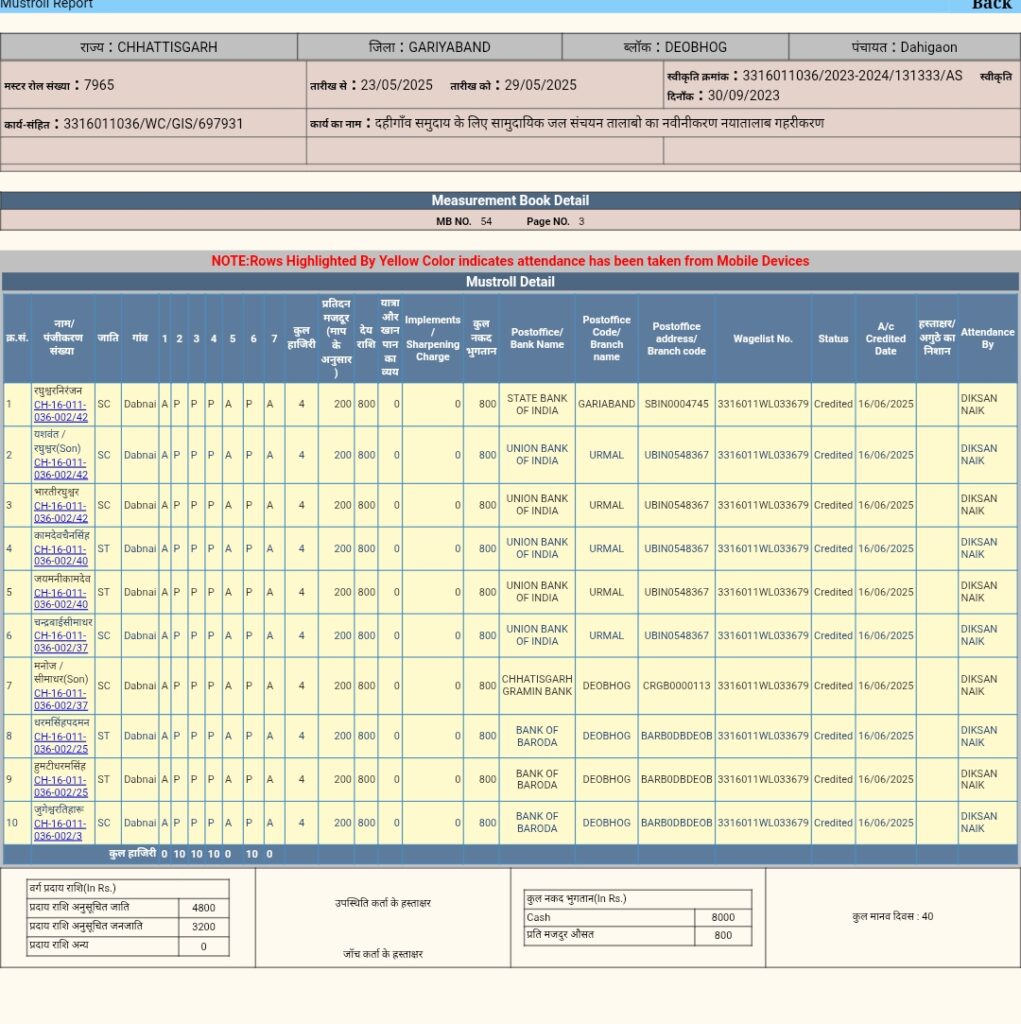Open the job card link in row 9
This screenshot has height=1024, width=1021.
[61, 786]
